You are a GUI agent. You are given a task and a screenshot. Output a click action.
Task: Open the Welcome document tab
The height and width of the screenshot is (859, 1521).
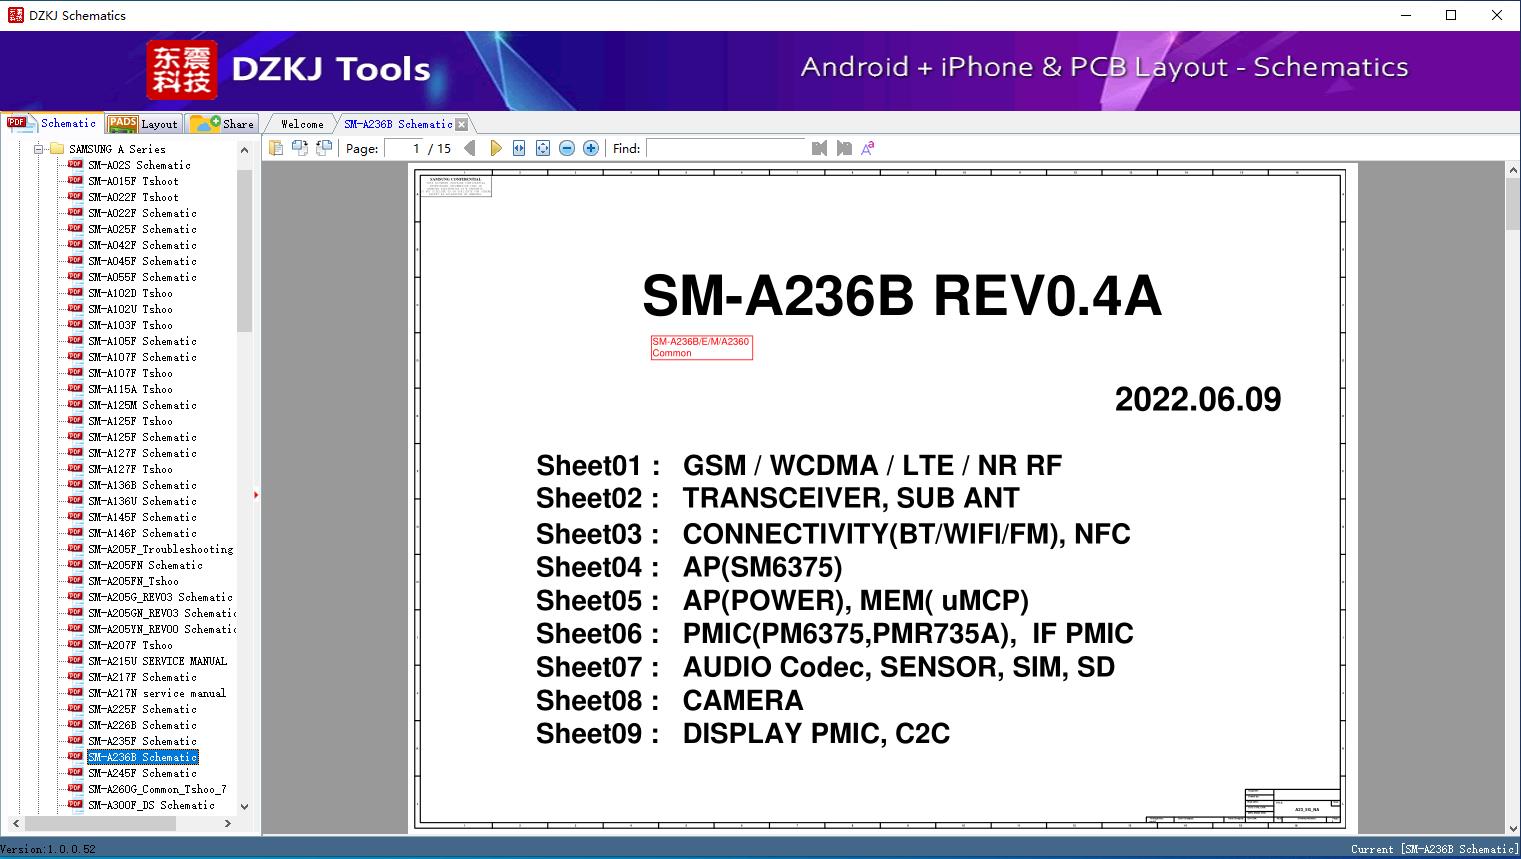click(302, 124)
